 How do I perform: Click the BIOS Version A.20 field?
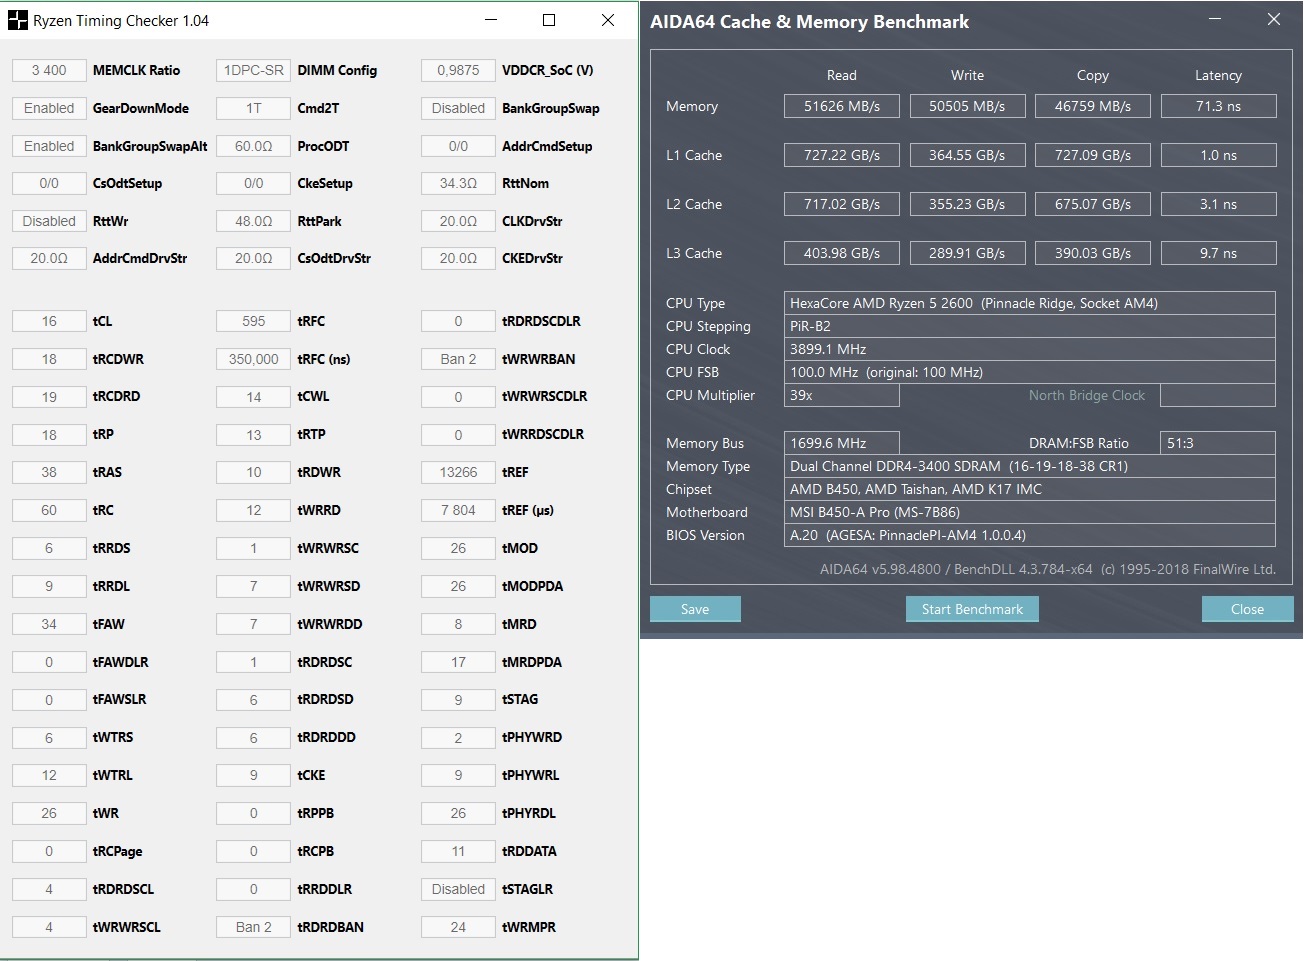[1030, 535]
